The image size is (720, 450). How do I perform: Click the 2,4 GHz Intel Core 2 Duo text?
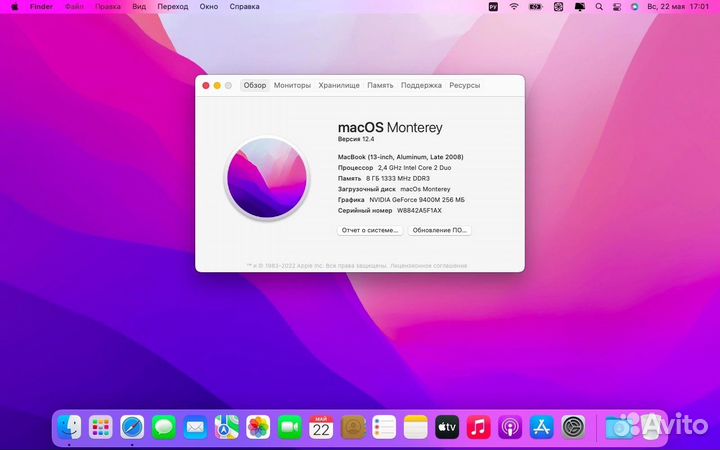click(x=415, y=168)
